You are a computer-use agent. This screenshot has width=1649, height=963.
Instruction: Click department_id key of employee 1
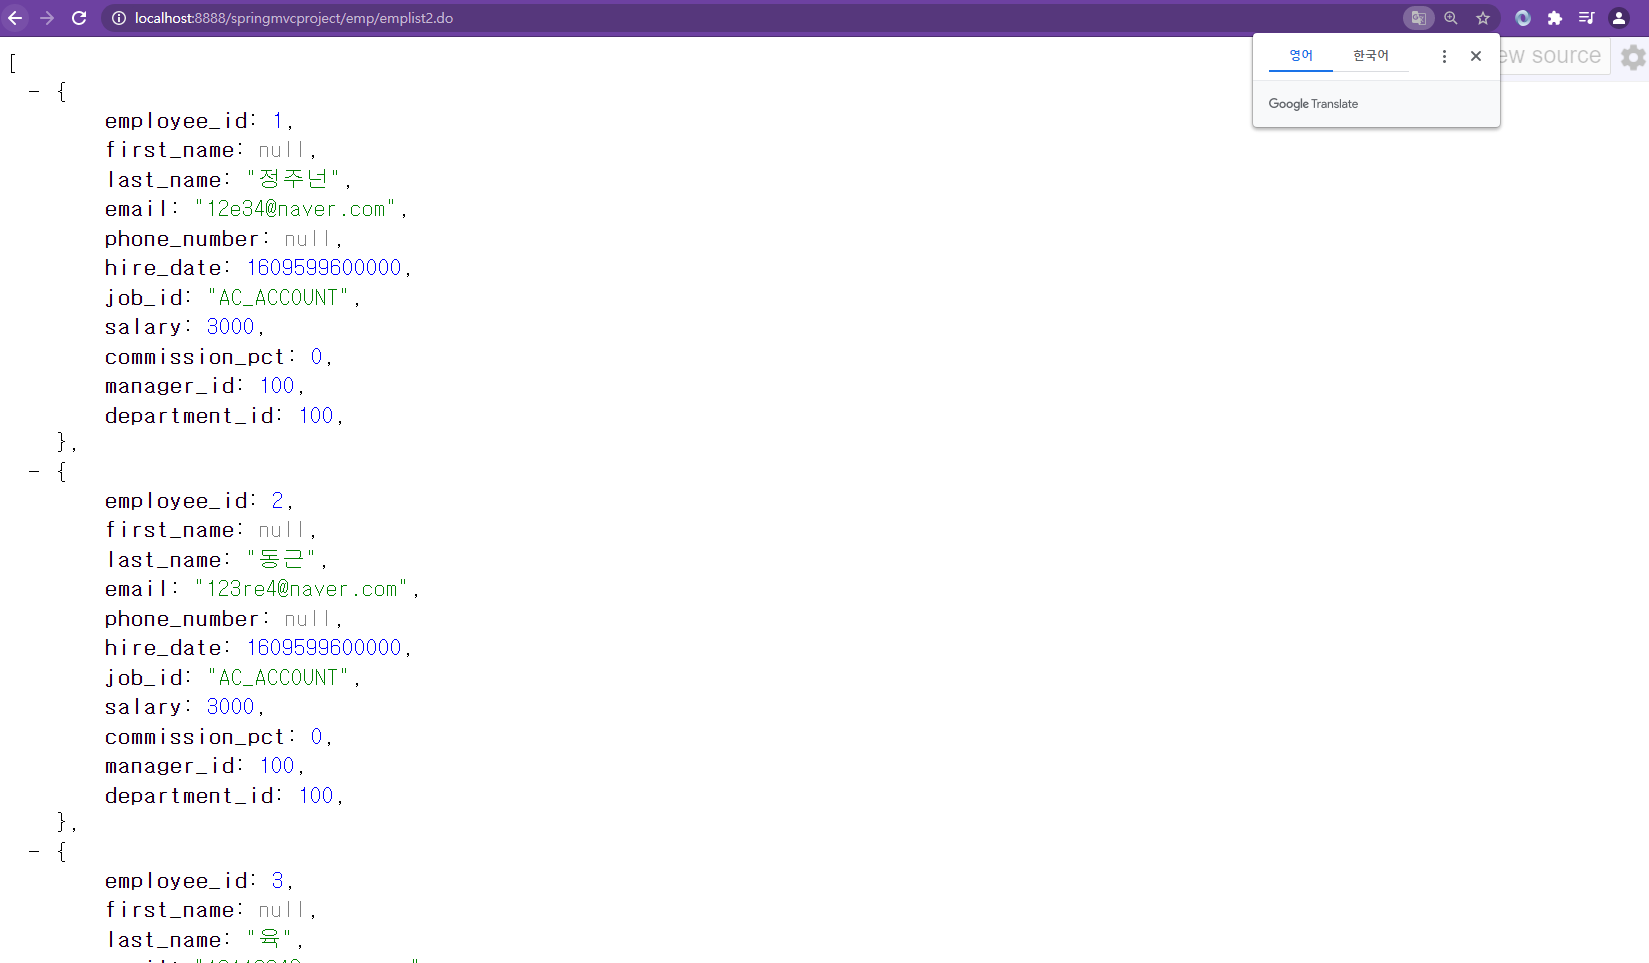point(190,416)
